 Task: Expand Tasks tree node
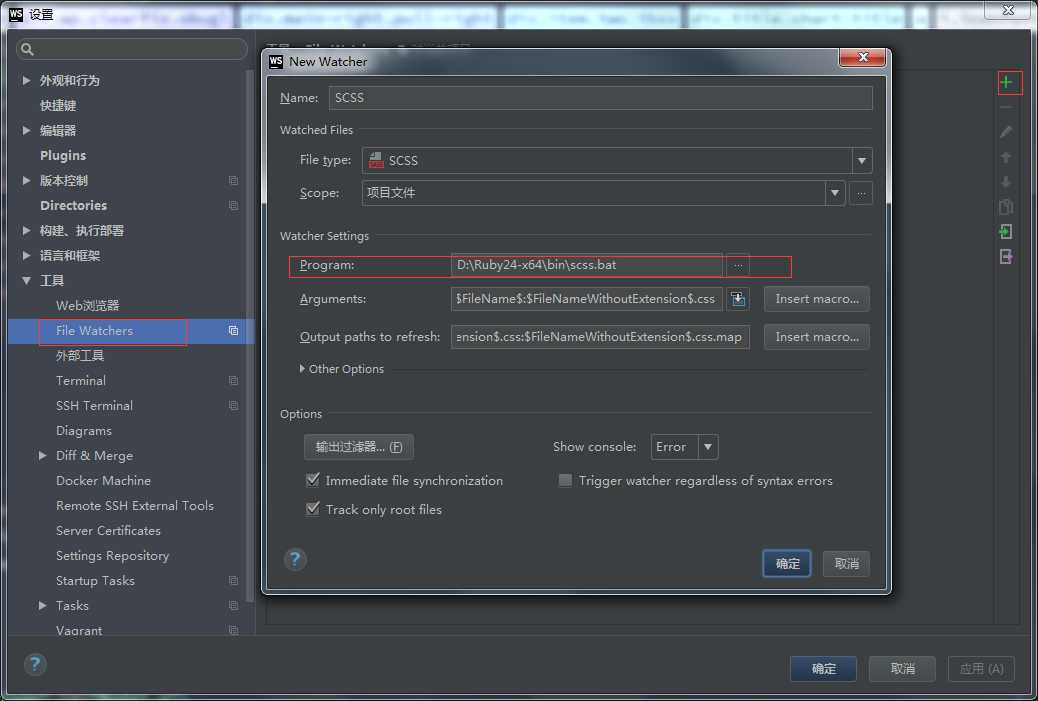[x=42, y=605]
